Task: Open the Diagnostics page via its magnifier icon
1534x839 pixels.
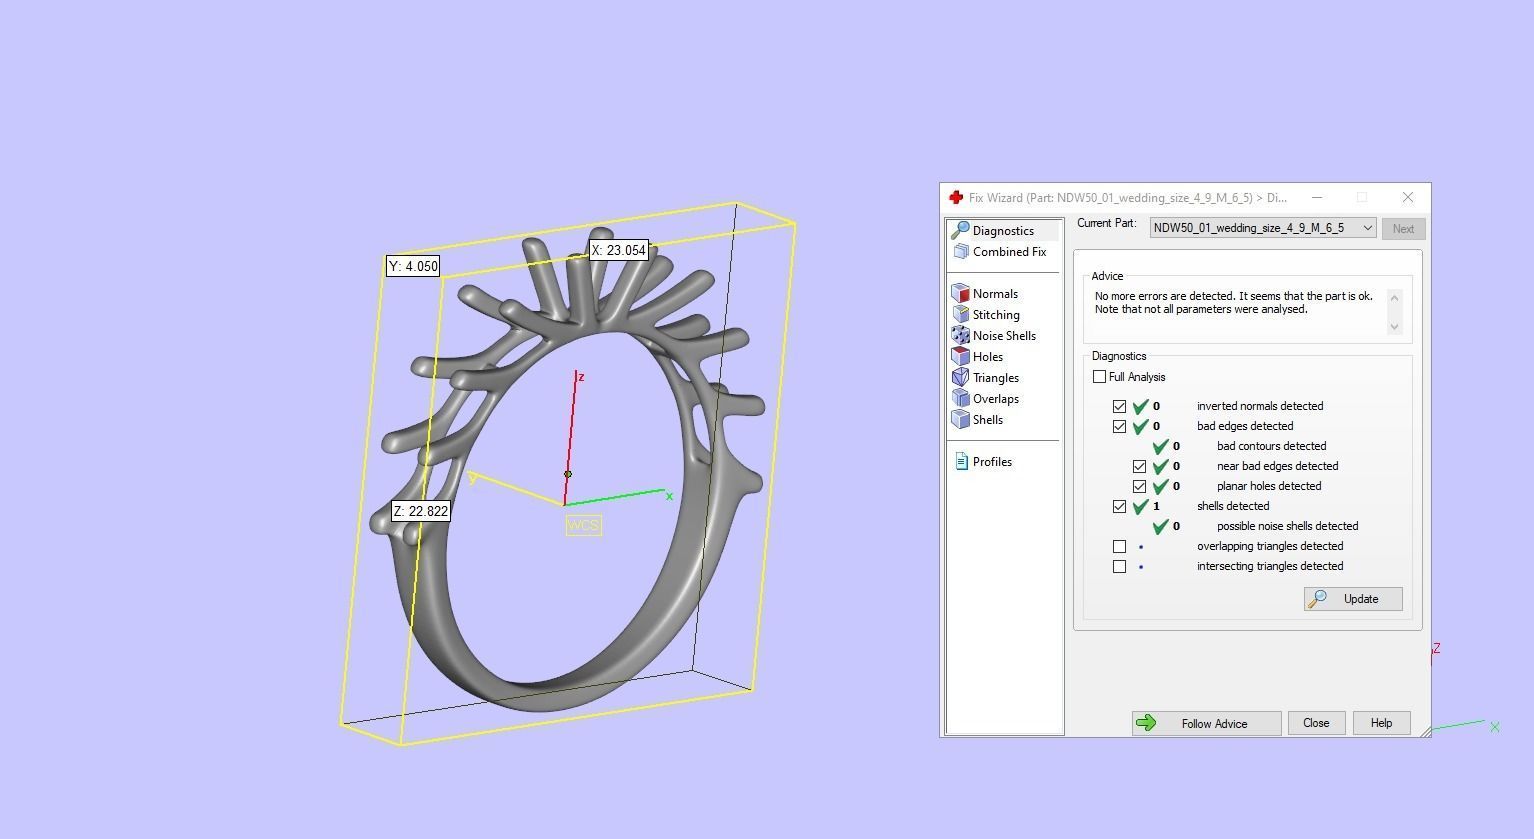Action: point(960,230)
